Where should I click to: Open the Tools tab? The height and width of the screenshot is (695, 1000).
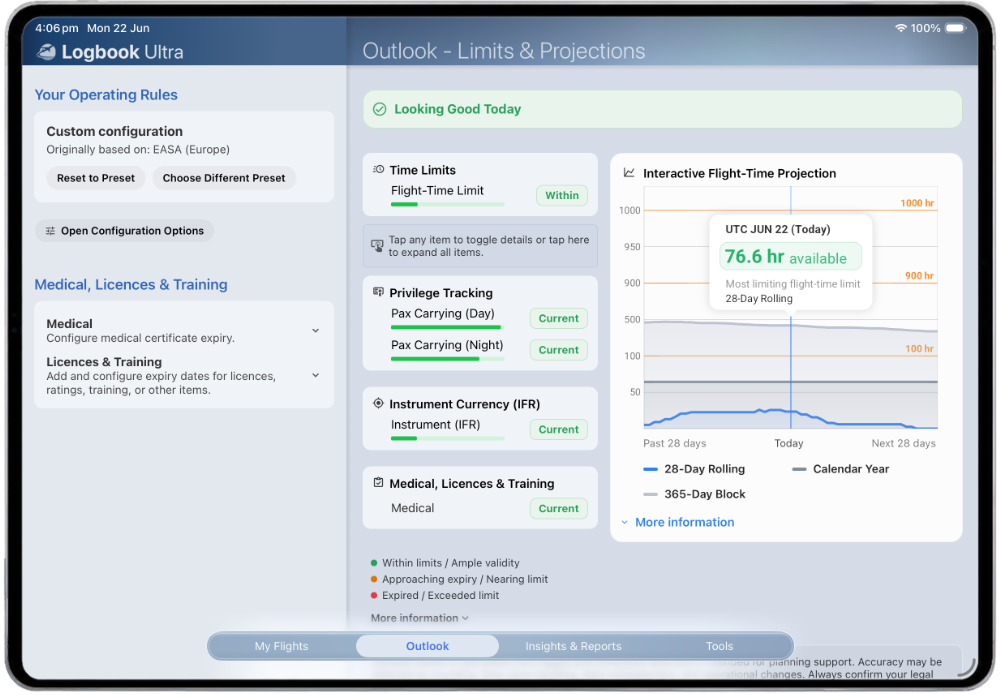pos(719,647)
